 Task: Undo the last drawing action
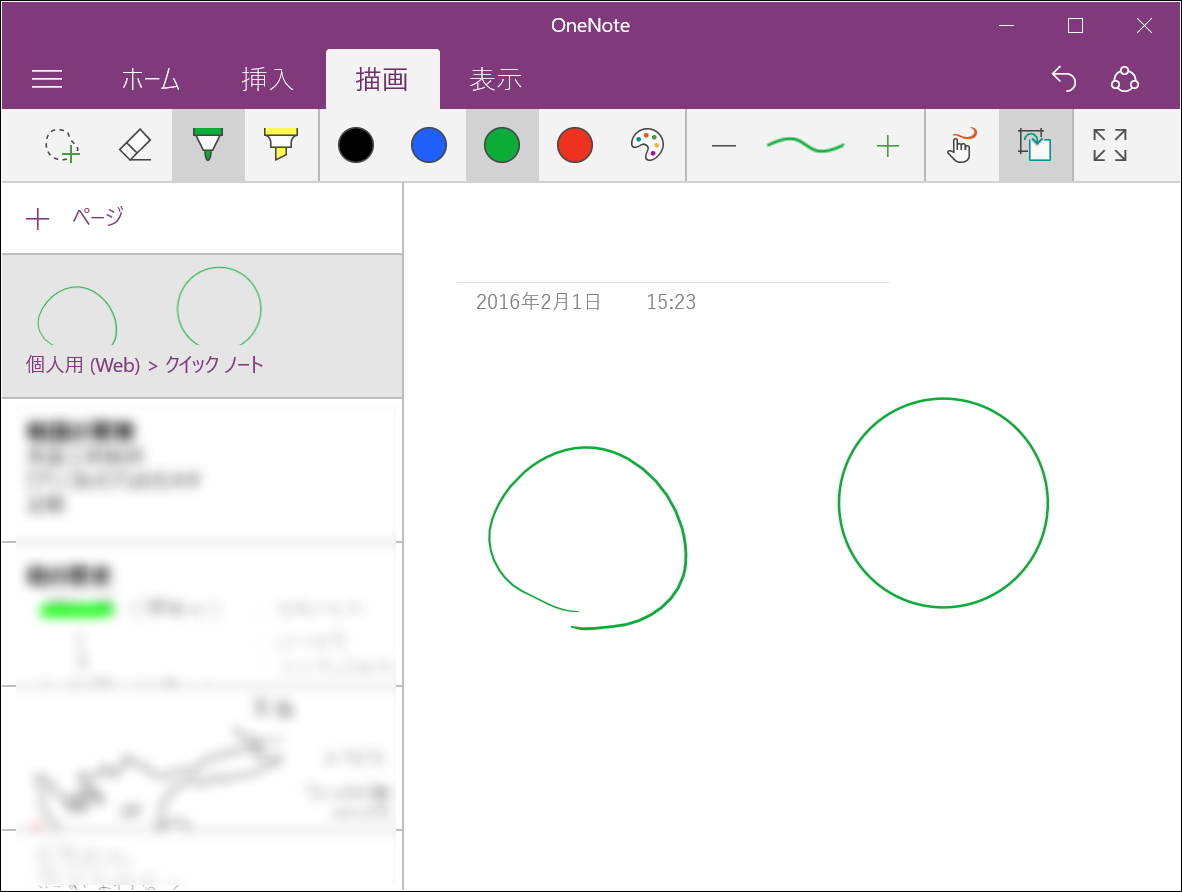click(x=1063, y=78)
